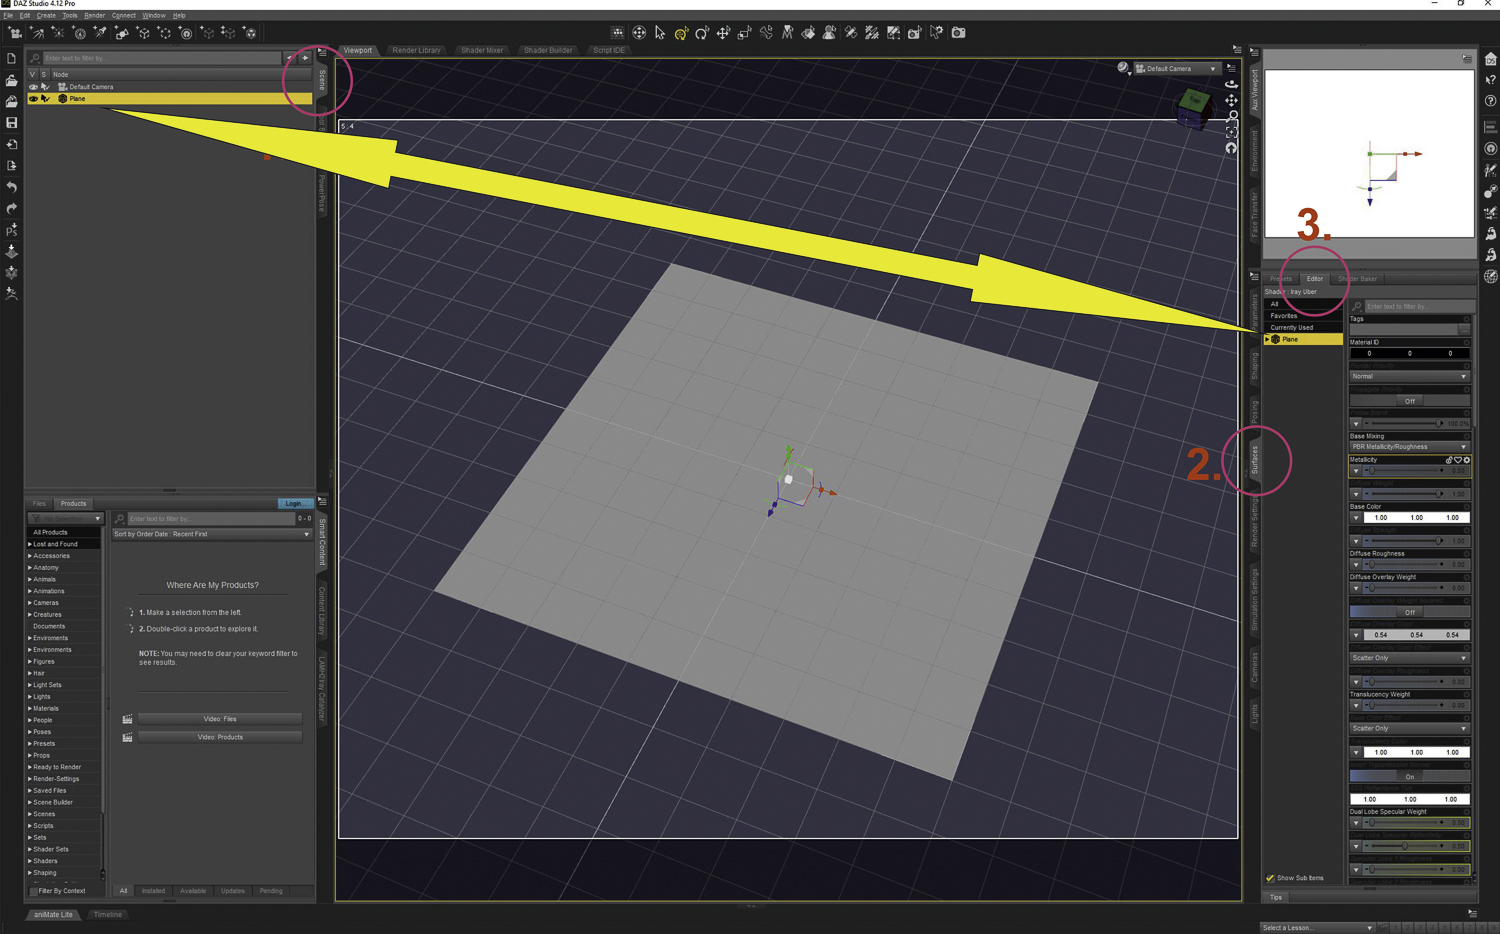Image resolution: width=1500 pixels, height=934 pixels.
Task: Click the Video: Files clapperboard icon
Action: pyautogui.click(x=127, y=719)
